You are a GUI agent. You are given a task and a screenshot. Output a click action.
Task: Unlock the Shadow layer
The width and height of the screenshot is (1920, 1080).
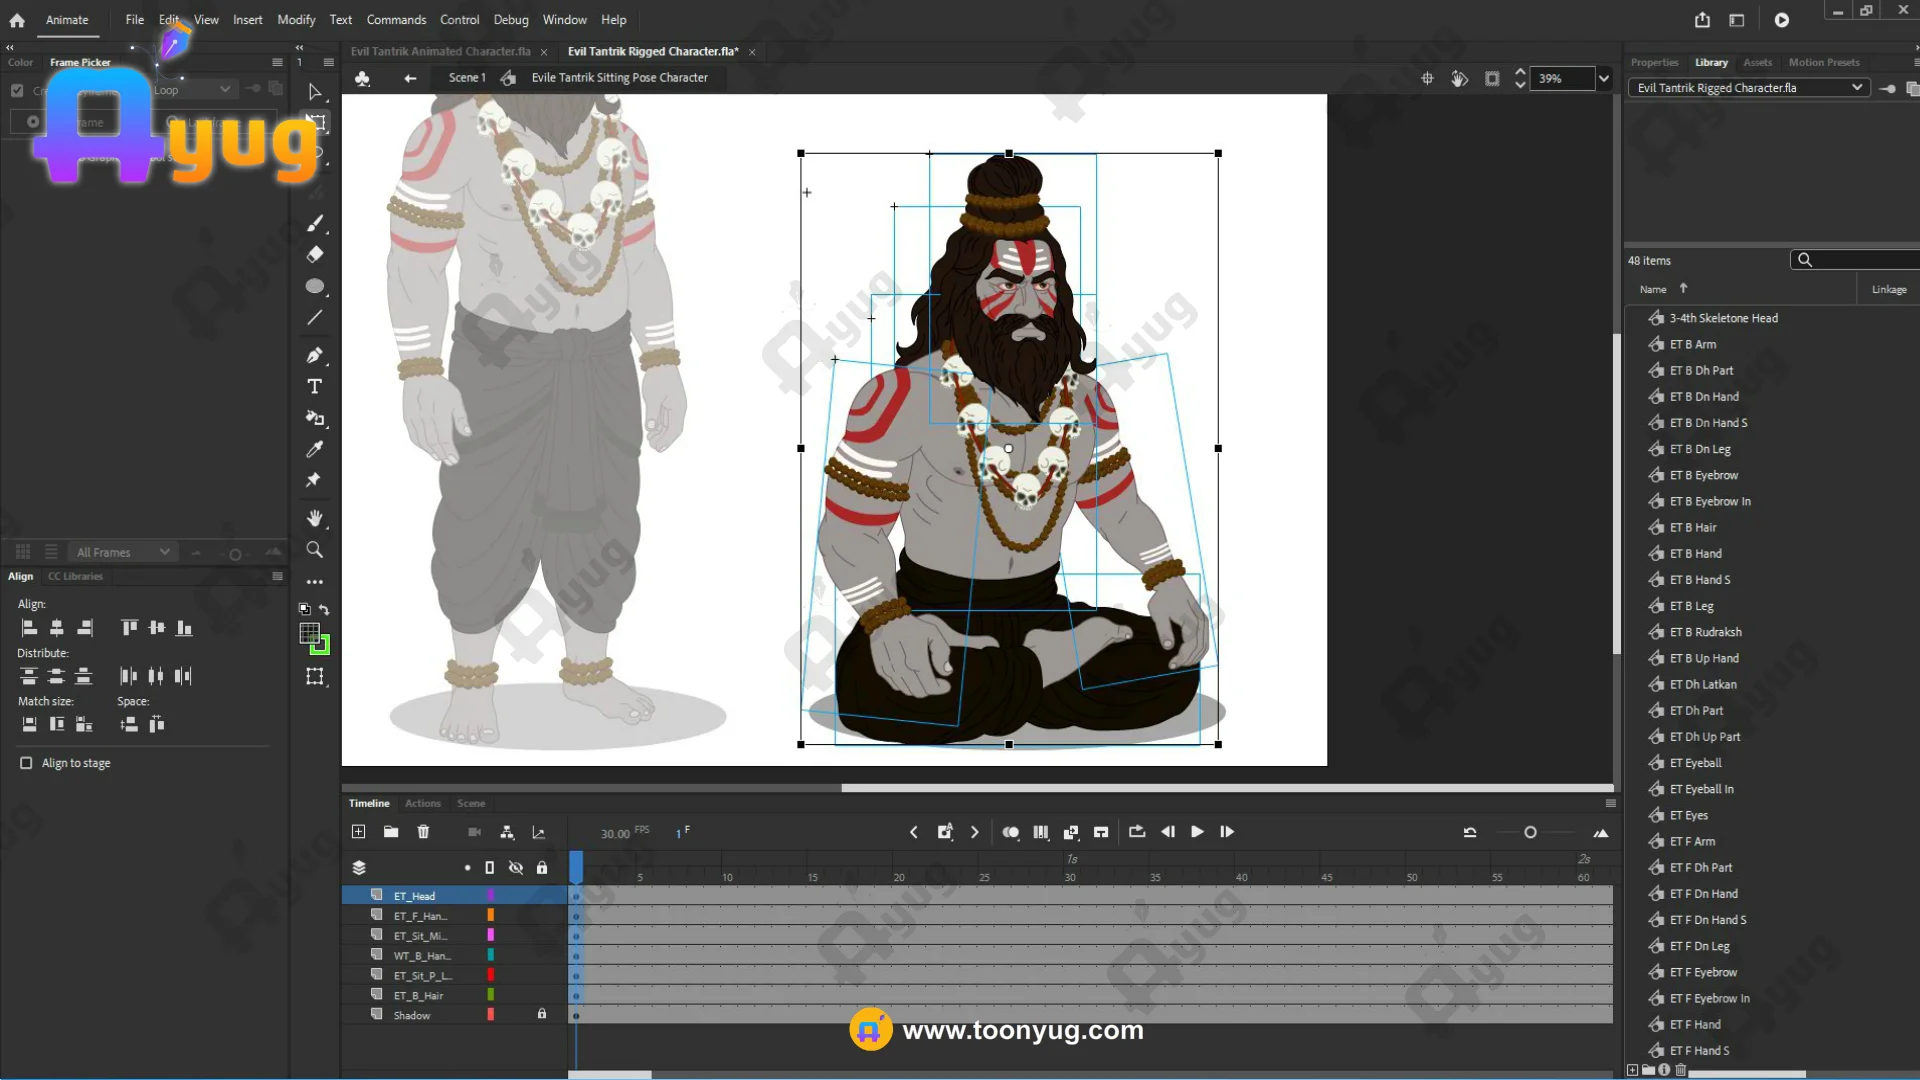click(542, 1014)
